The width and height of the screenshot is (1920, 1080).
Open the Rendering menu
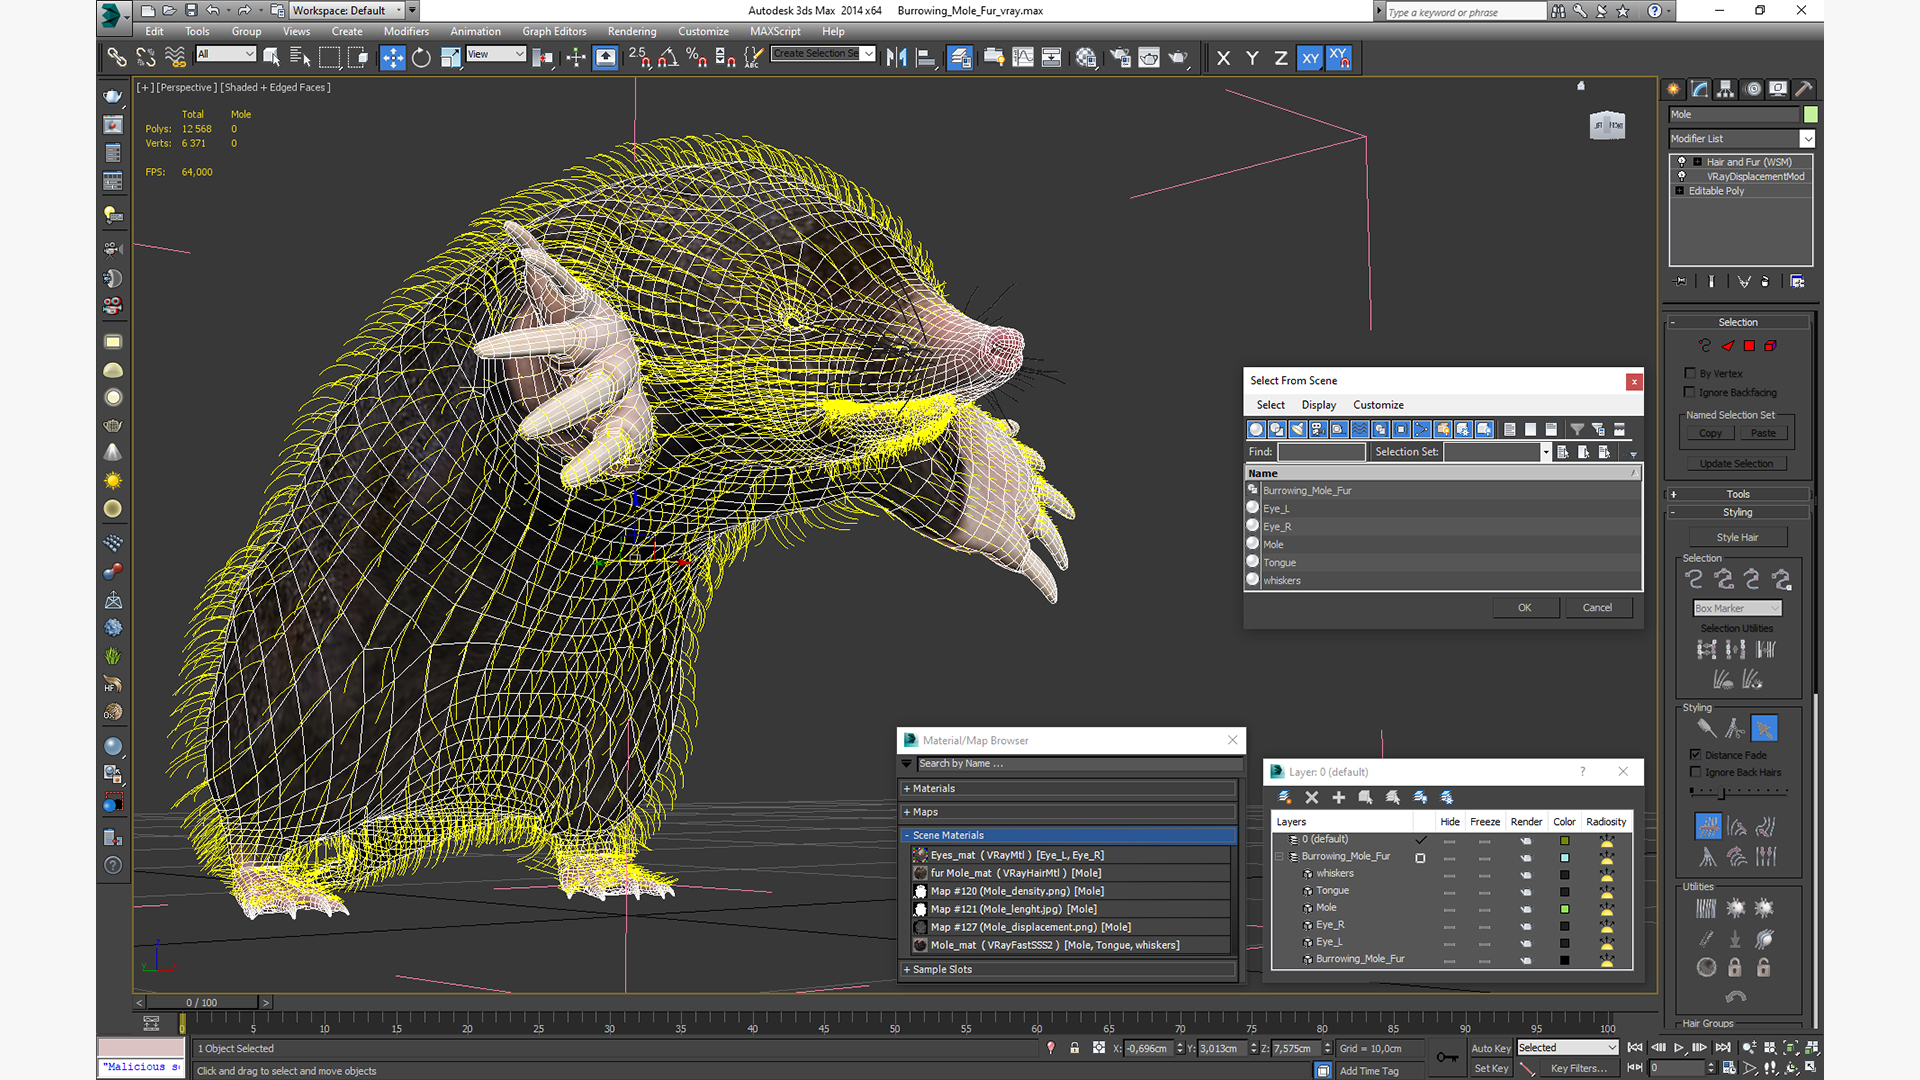pyautogui.click(x=632, y=31)
